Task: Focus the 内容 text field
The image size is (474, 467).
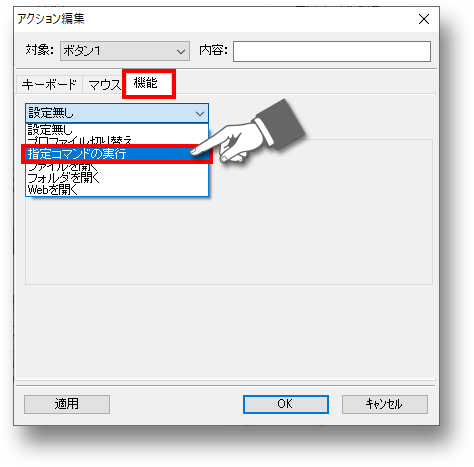Action: (332, 51)
